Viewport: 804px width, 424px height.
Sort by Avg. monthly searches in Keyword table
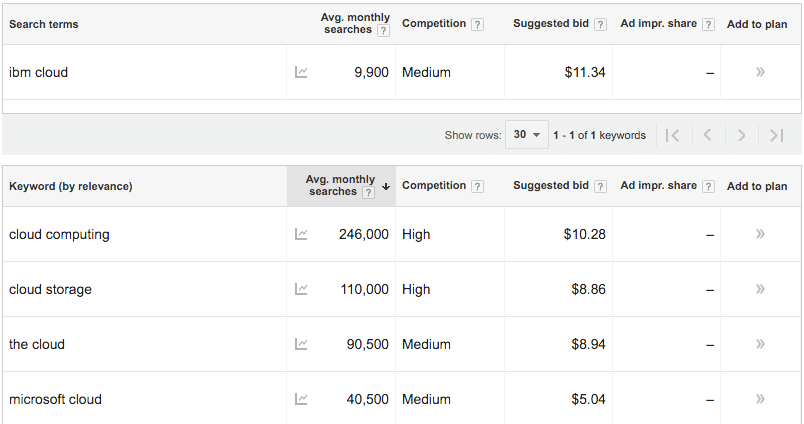point(341,186)
